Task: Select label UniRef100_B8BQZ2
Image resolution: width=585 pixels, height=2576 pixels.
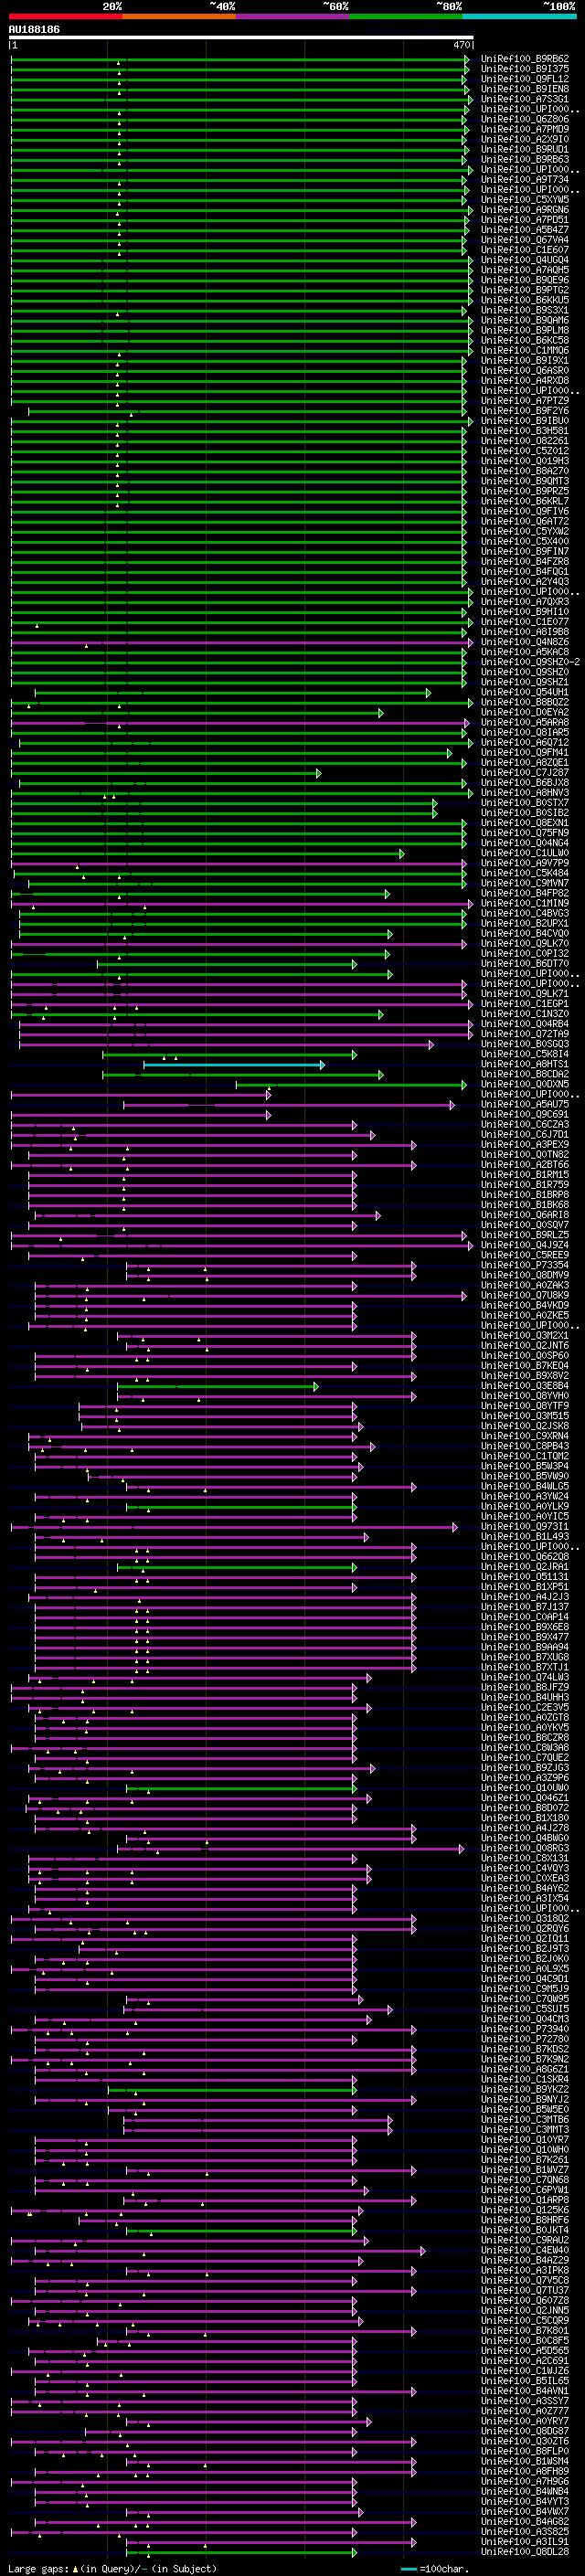Action: [525, 702]
